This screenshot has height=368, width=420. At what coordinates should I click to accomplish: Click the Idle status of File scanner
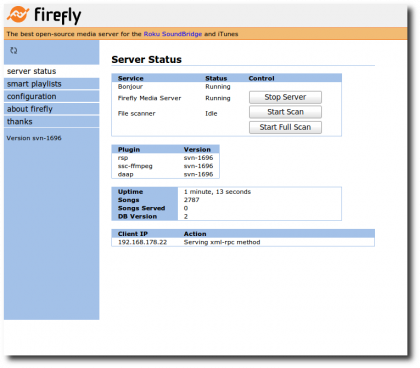(x=211, y=114)
